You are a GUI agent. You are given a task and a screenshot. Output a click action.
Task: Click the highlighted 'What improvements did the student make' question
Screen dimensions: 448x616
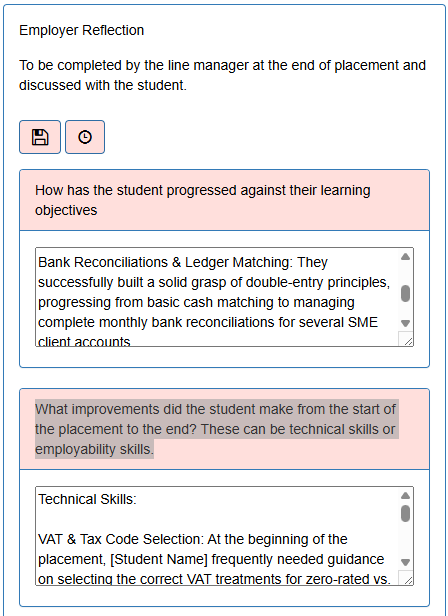pyautogui.click(x=215, y=429)
